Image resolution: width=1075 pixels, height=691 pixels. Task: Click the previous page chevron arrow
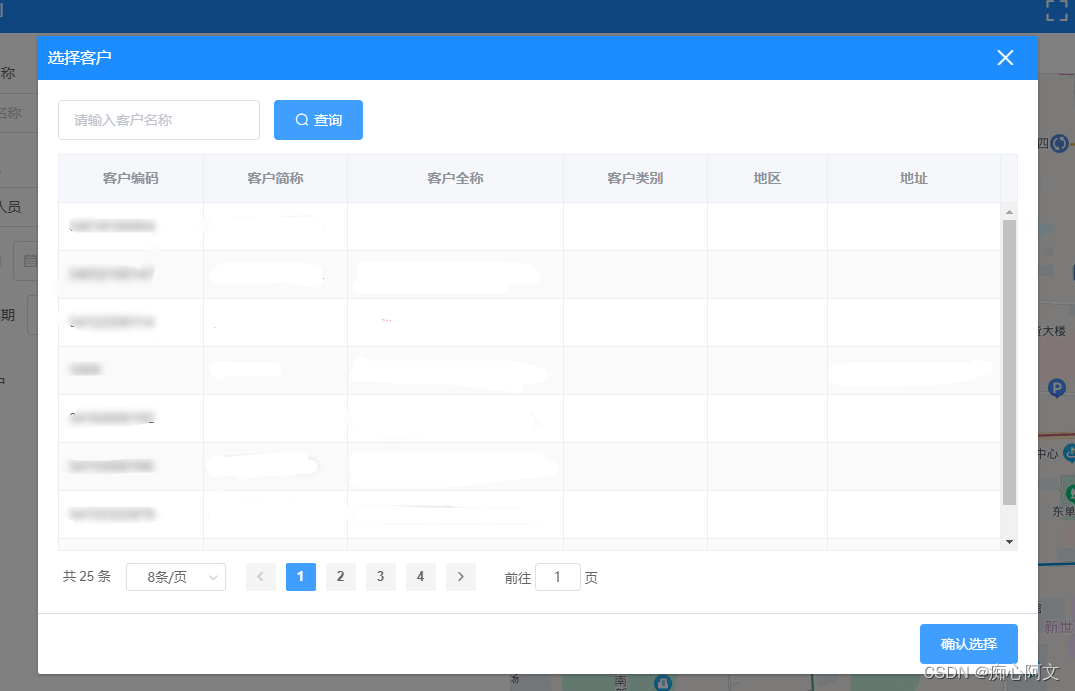tap(260, 577)
